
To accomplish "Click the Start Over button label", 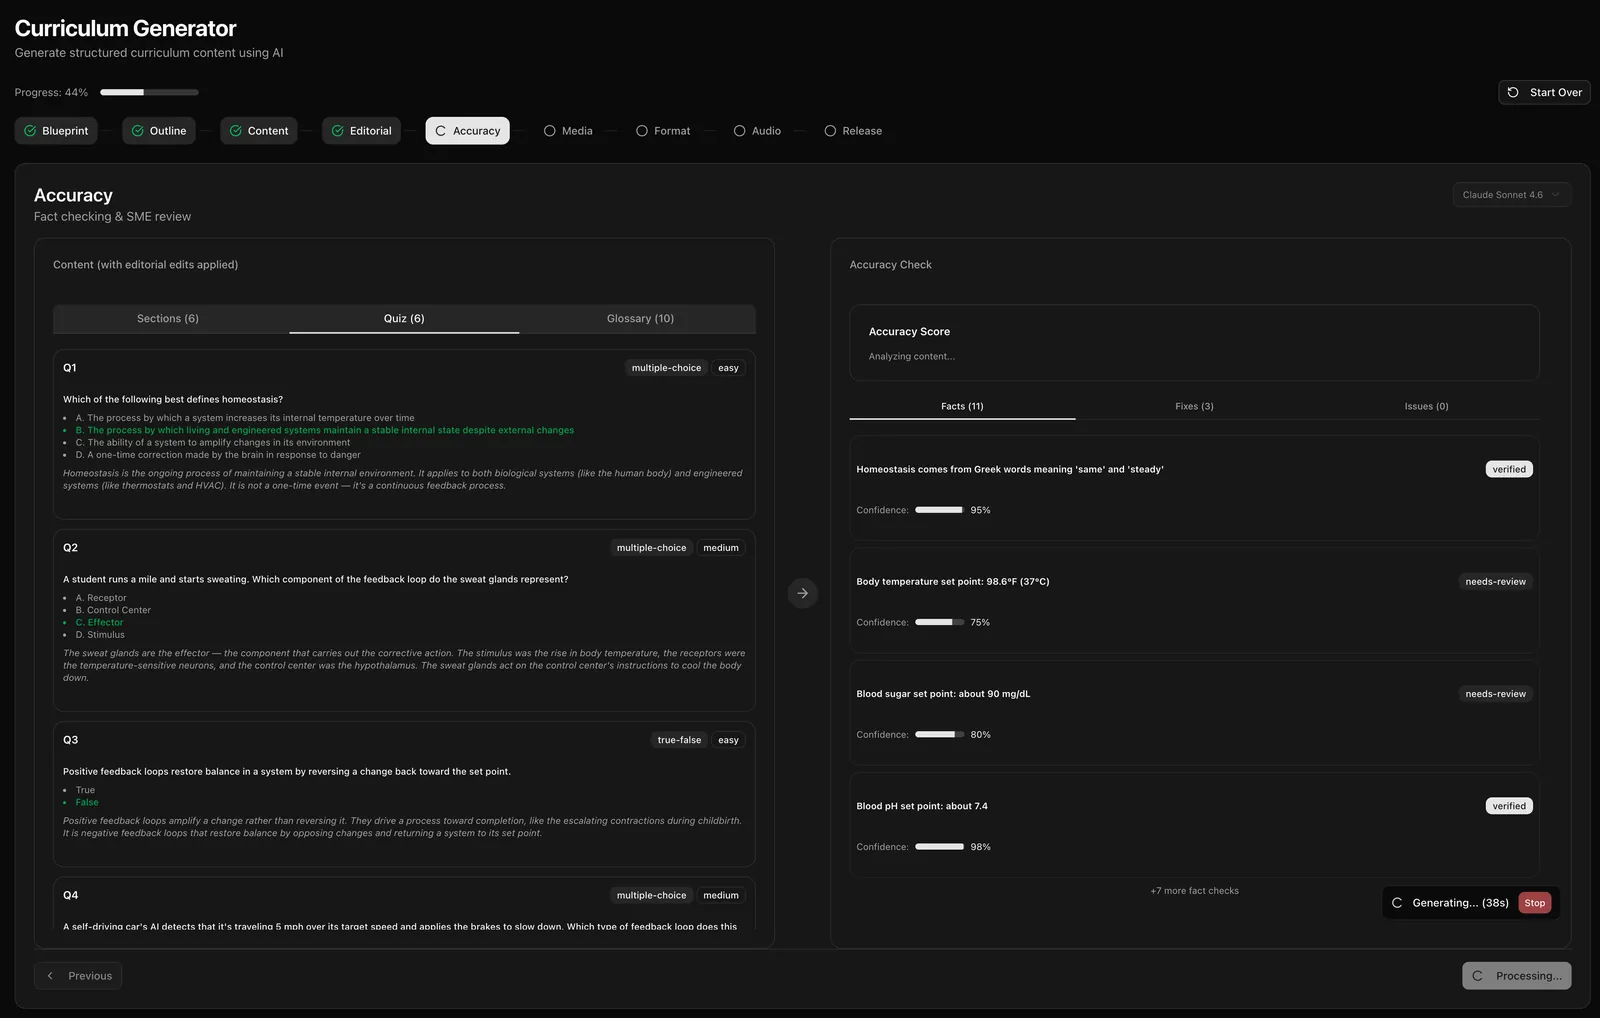I will pos(1556,92).
